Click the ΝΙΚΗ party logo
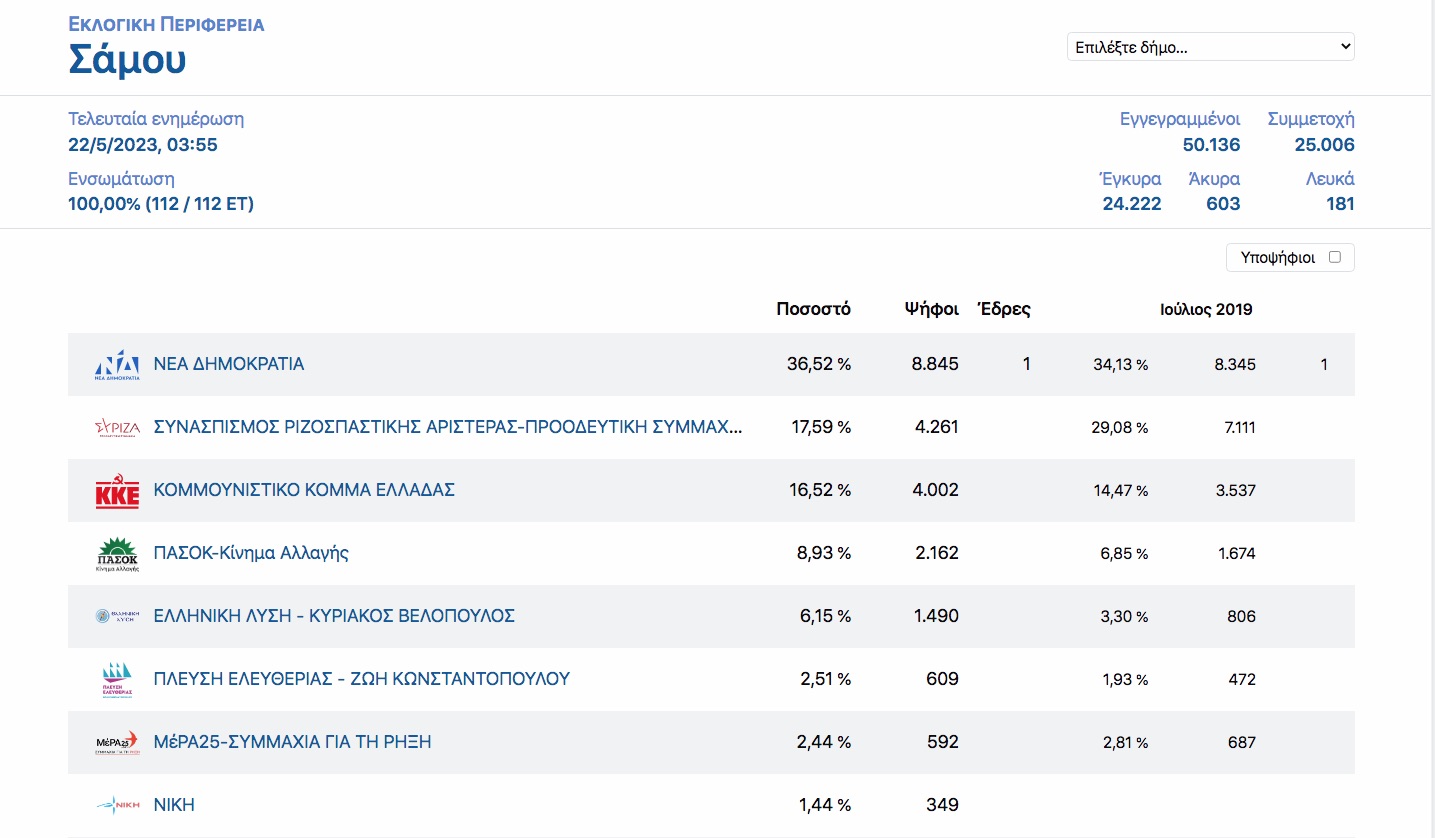Screen dimensions: 1435x838 click(117, 805)
